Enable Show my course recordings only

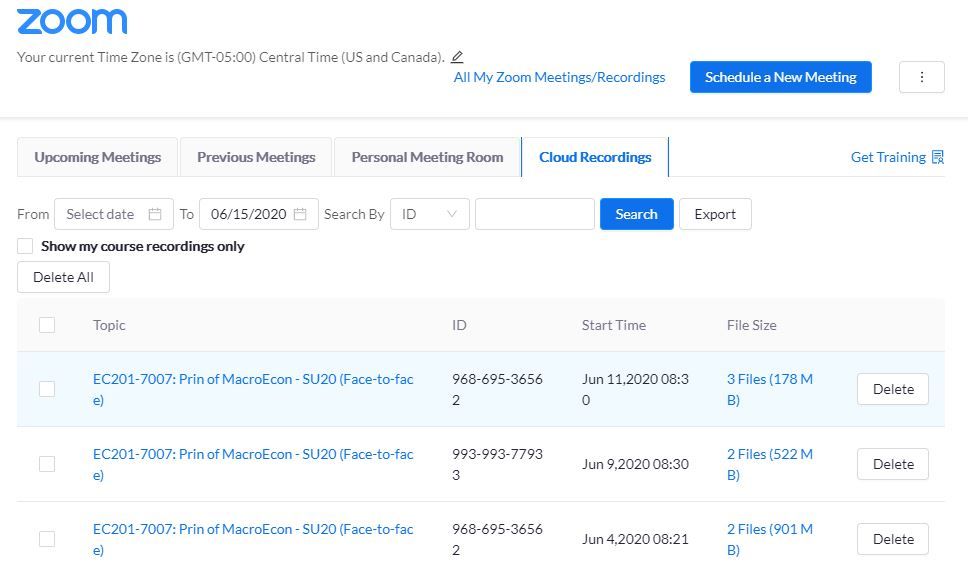click(24, 246)
